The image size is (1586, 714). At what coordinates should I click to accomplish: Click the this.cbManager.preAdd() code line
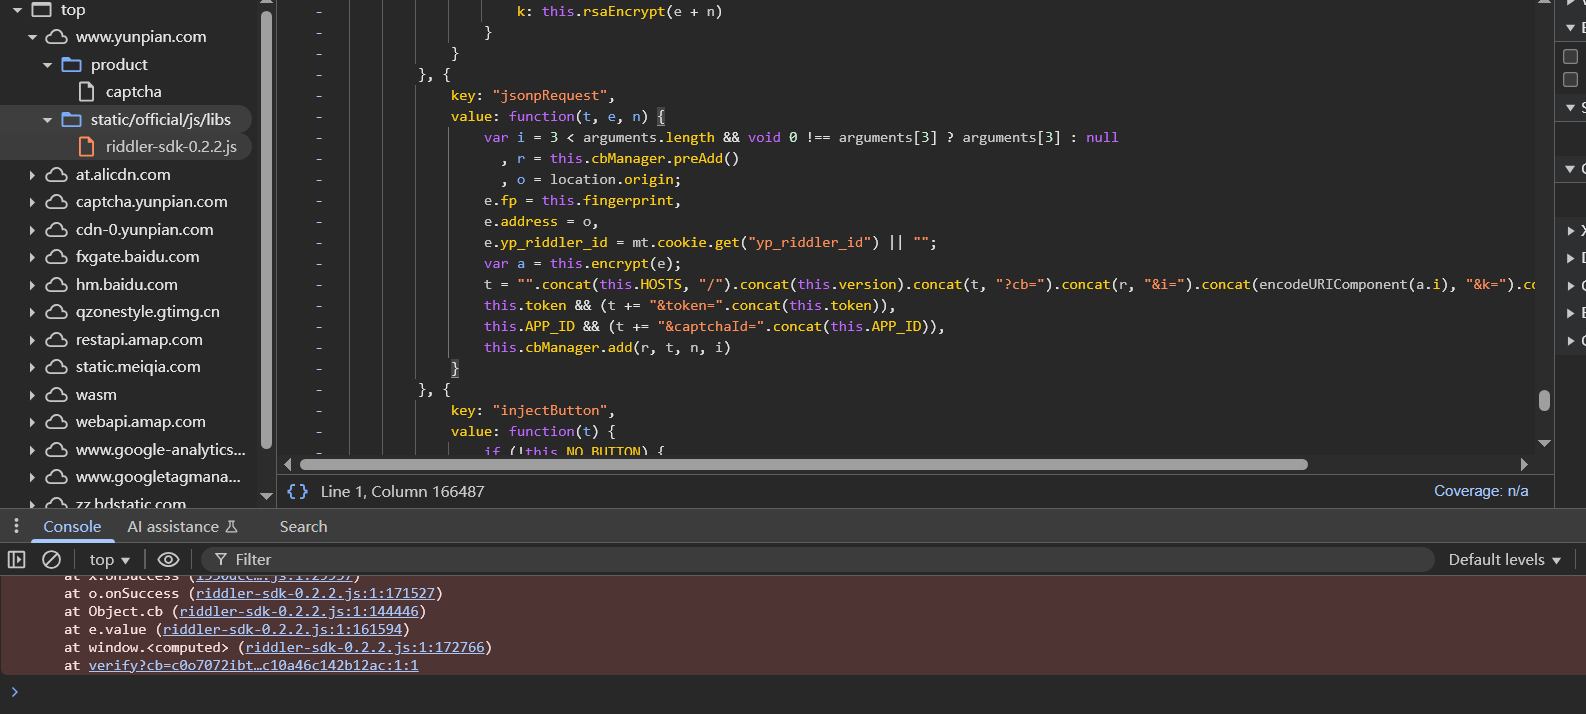tap(620, 158)
